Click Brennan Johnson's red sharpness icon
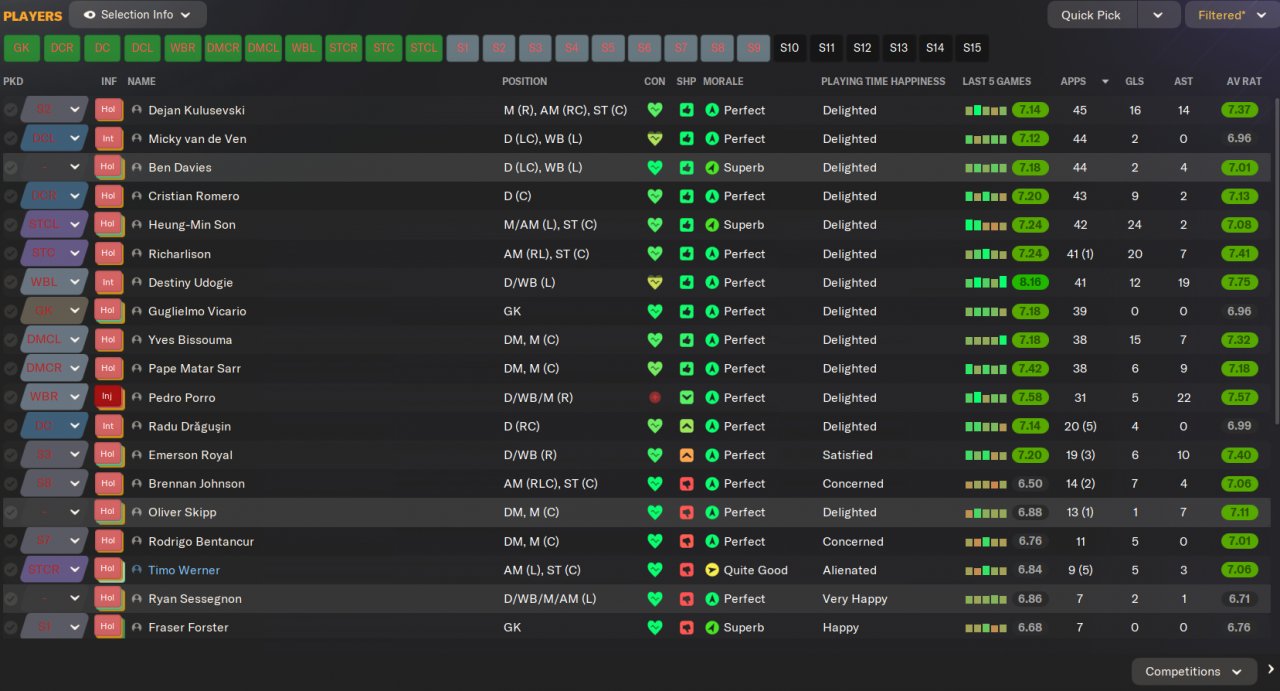This screenshot has height=691, width=1280. (686, 484)
